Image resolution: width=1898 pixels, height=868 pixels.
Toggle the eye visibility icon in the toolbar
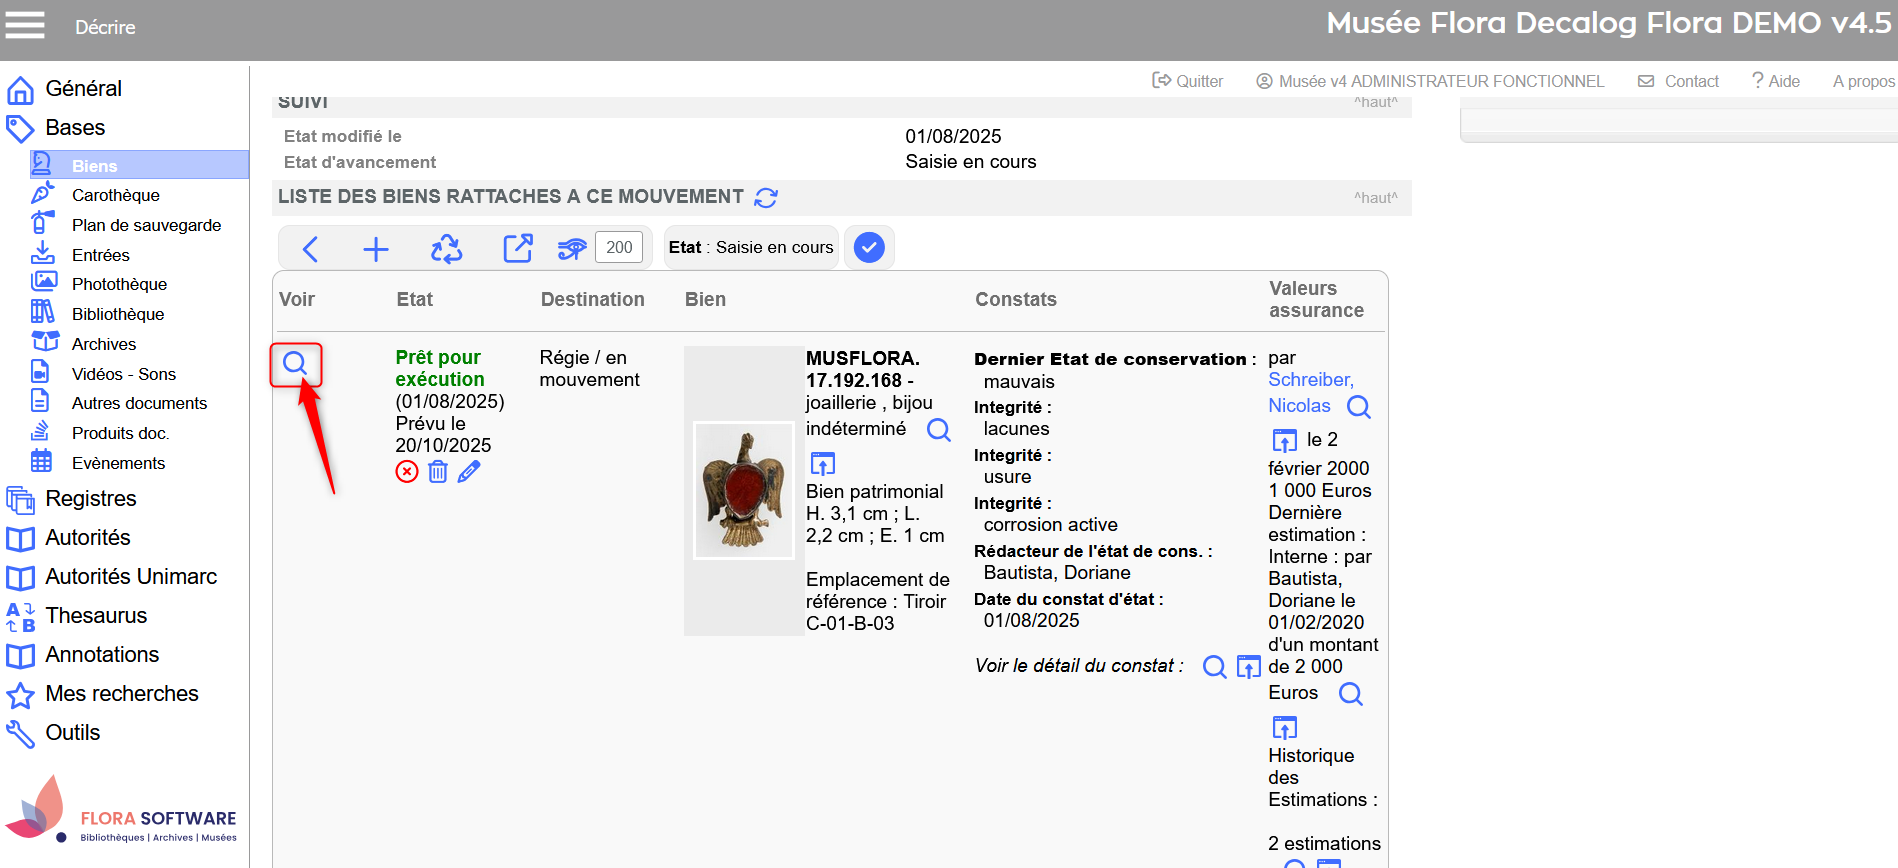pos(572,249)
